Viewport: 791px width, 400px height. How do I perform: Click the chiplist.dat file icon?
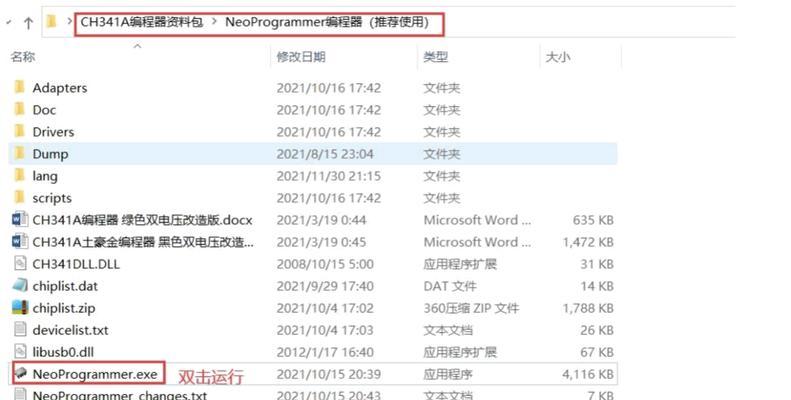pos(20,285)
